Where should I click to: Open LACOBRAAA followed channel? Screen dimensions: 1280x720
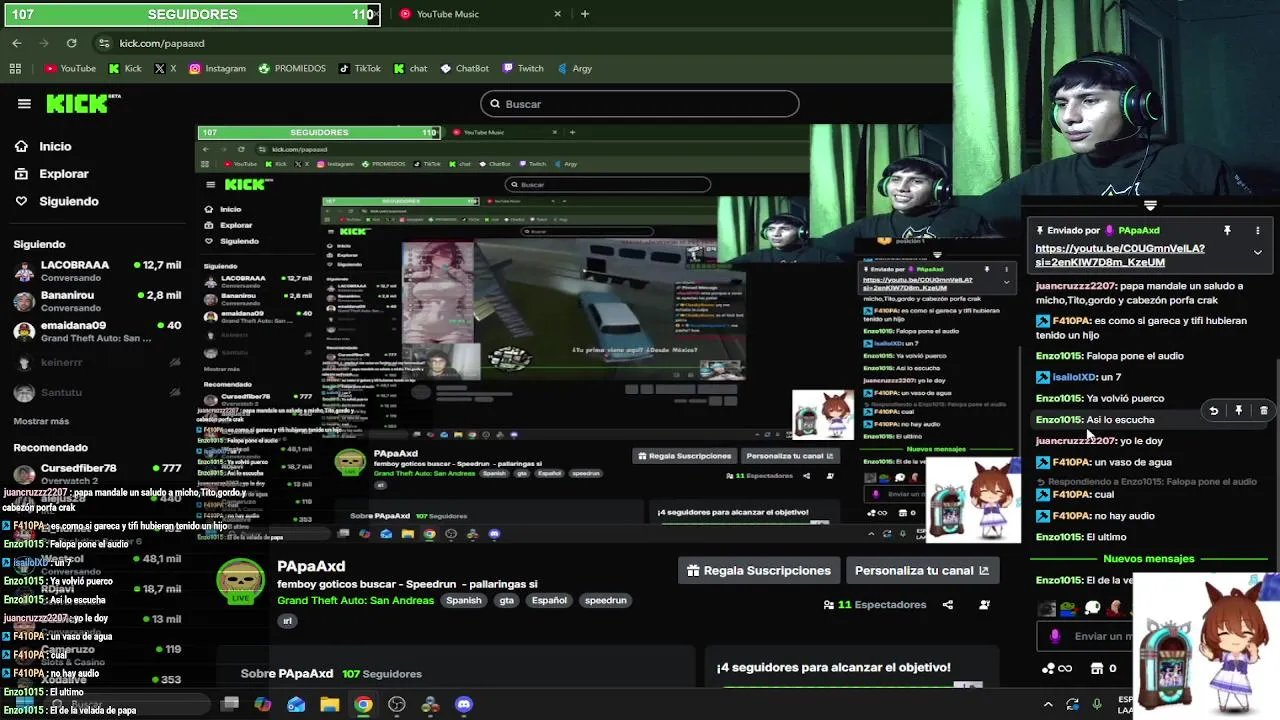pyautogui.click(x=97, y=271)
